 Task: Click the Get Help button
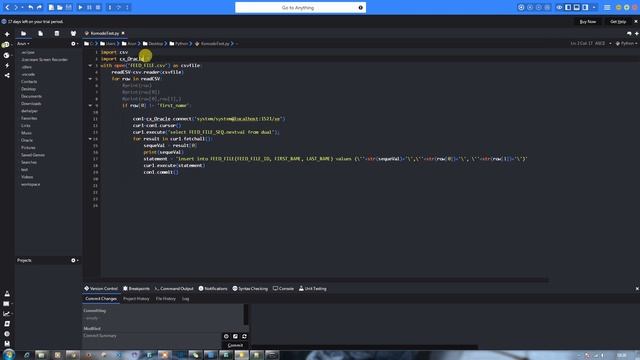618,22
